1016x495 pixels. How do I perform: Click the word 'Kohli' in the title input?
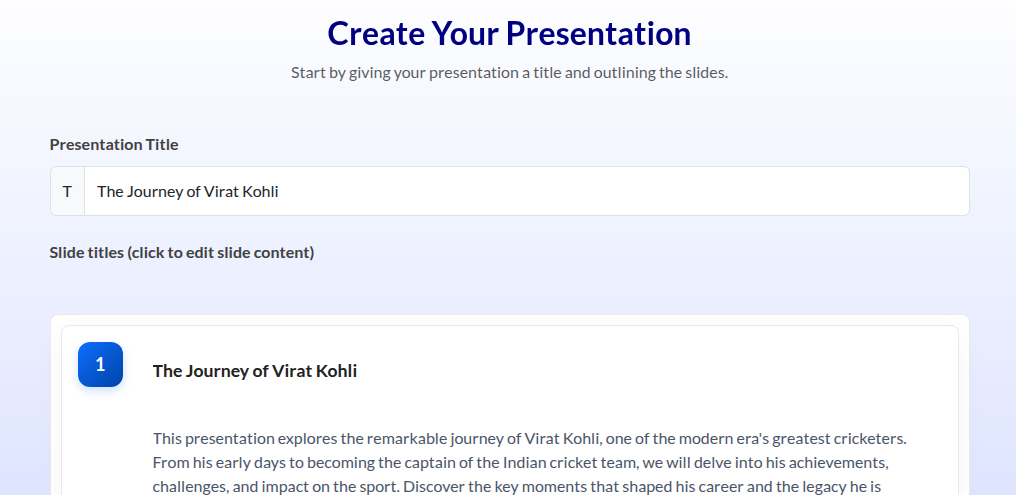point(260,191)
